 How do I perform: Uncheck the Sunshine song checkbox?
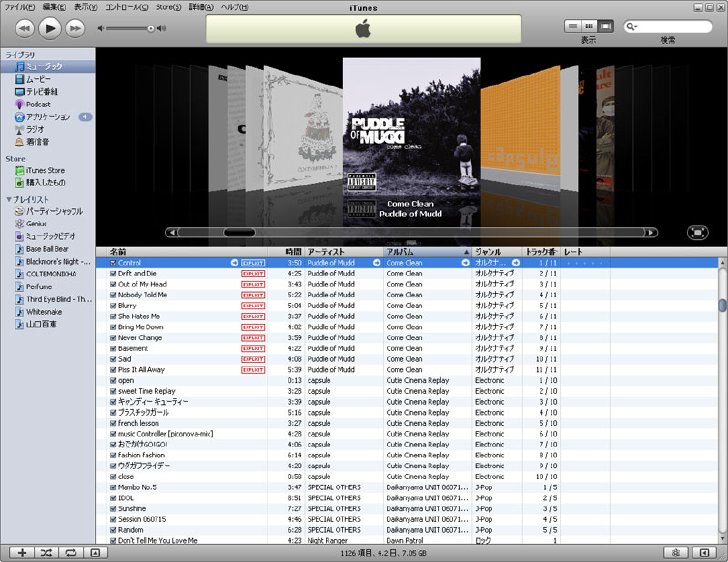113,509
